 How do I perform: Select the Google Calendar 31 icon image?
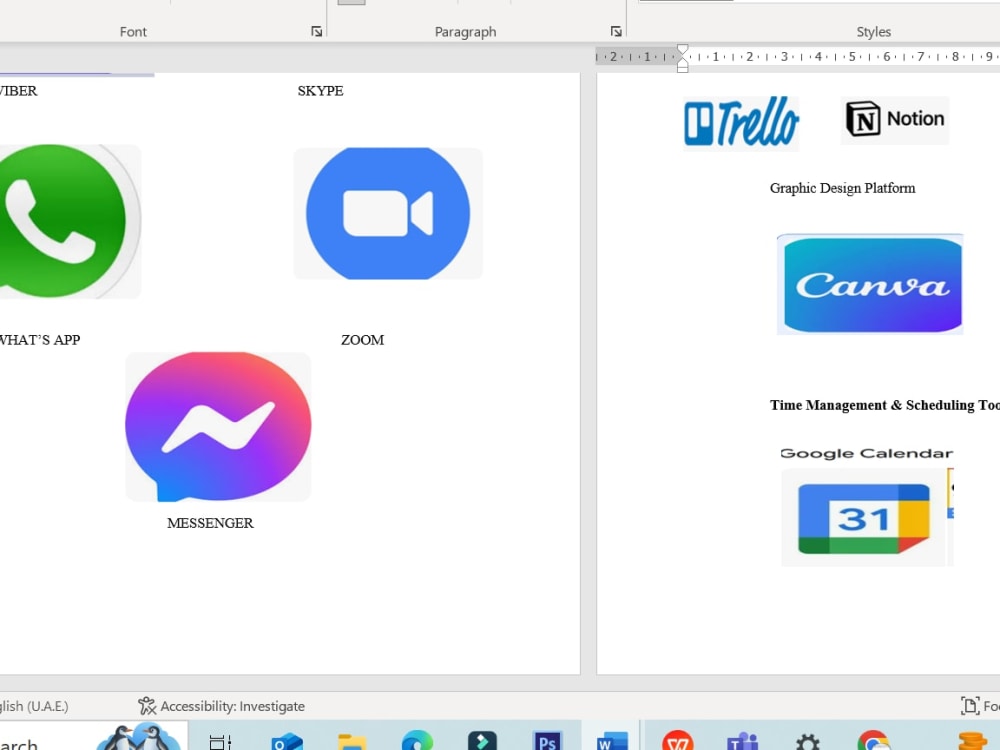pos(864,518)
